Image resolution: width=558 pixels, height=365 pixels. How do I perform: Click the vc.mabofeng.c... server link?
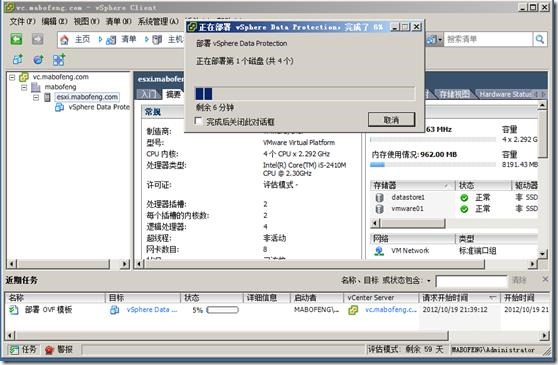tap(391, 310)
